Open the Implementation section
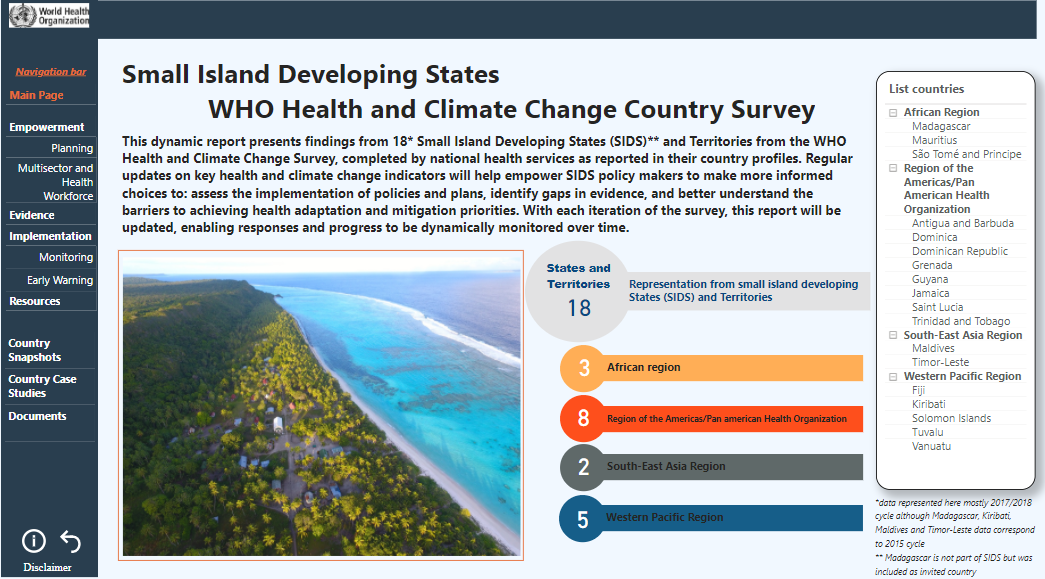Image resolution: width=1045 pixels, height=579 pixels. (x=50, y=236)
